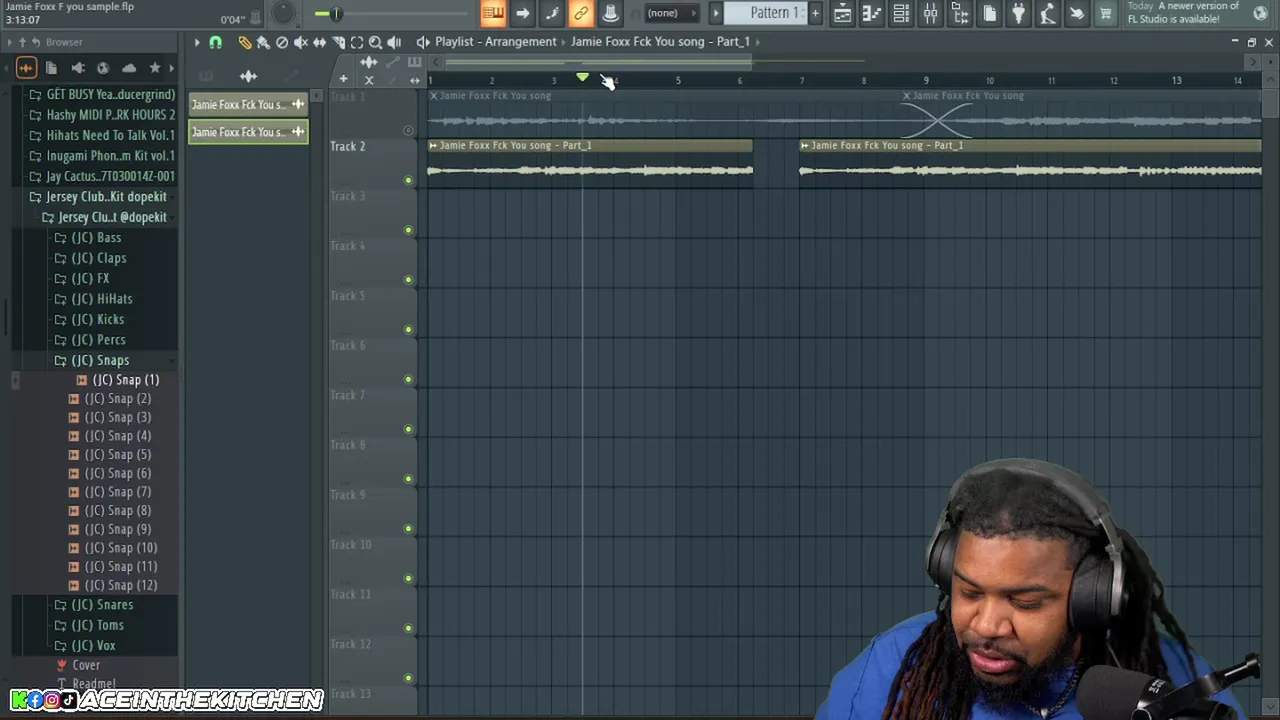Image resolution: width=1280 pixels, height=720 pixels.
Task: Open the Playlist view from top toolbar
Action: (x=842, y=13)
